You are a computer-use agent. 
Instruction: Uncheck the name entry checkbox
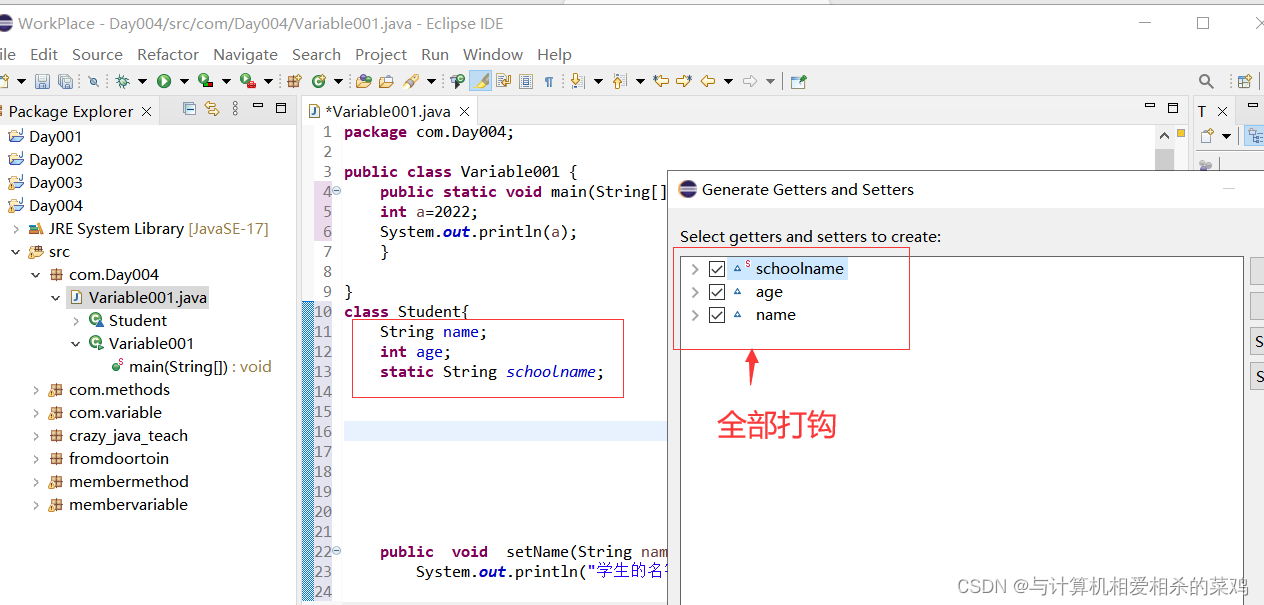click(717, 314)
